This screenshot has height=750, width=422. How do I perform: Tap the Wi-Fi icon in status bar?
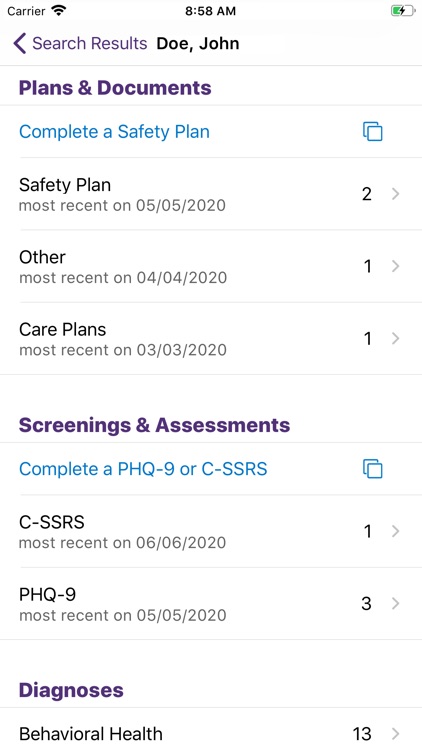(x=59, y=11)
